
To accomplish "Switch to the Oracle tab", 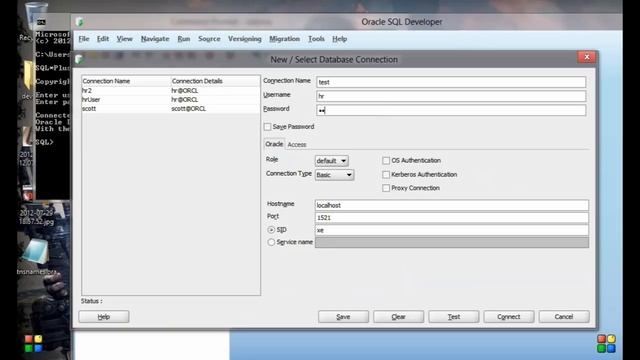I will 274,144.
